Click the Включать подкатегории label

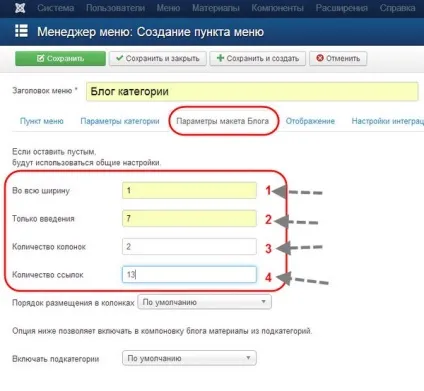click(56, 359)
